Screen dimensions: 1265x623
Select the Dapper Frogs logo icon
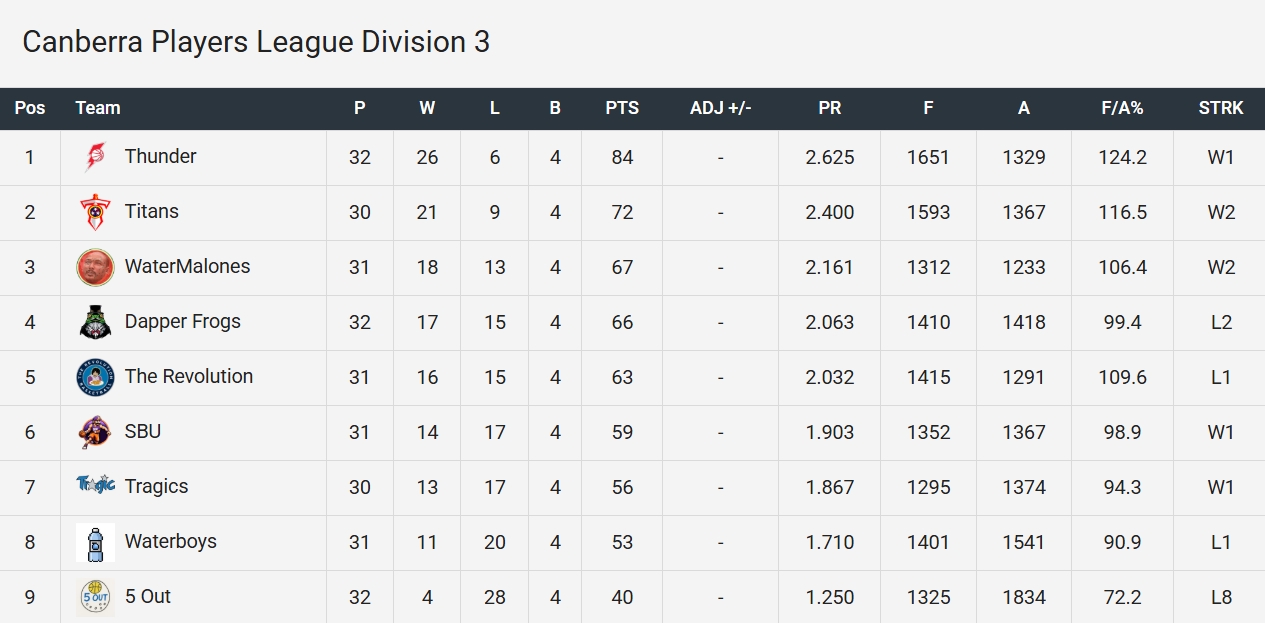(95, 322)
